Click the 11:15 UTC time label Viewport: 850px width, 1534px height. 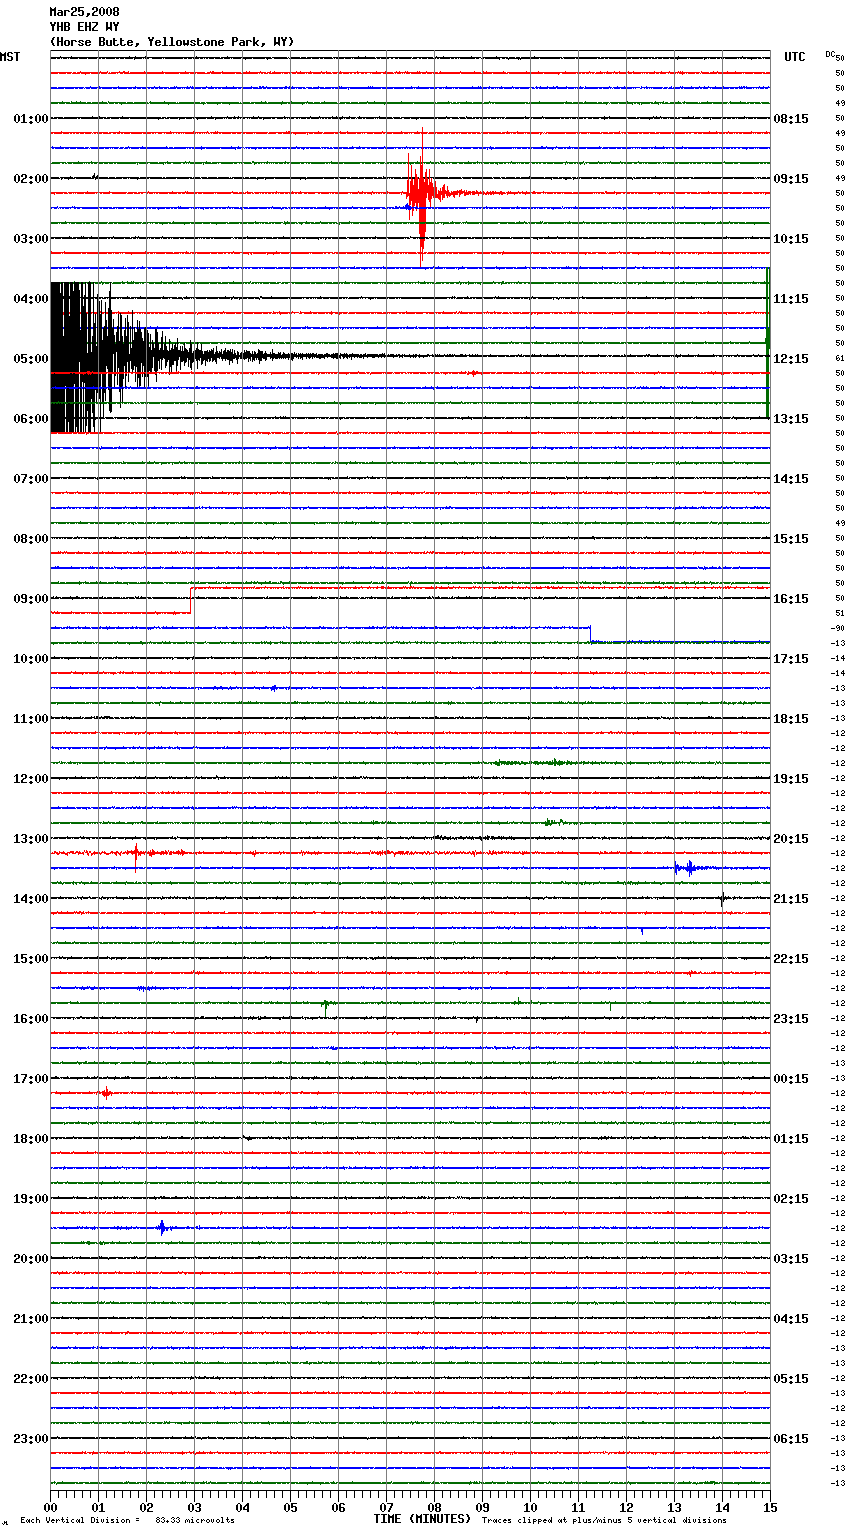click(x=791, y=299)
